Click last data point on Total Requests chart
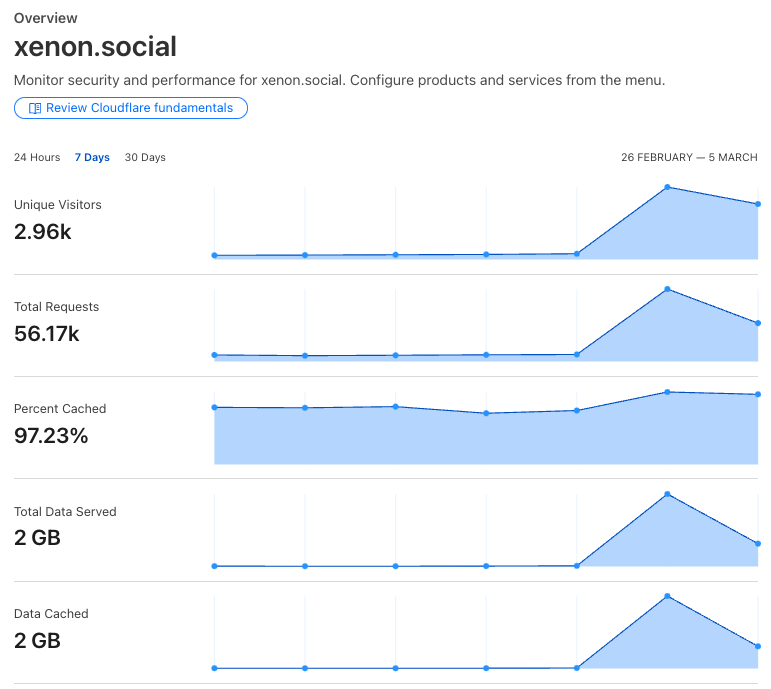771x689 pixels. pos(758,323)
